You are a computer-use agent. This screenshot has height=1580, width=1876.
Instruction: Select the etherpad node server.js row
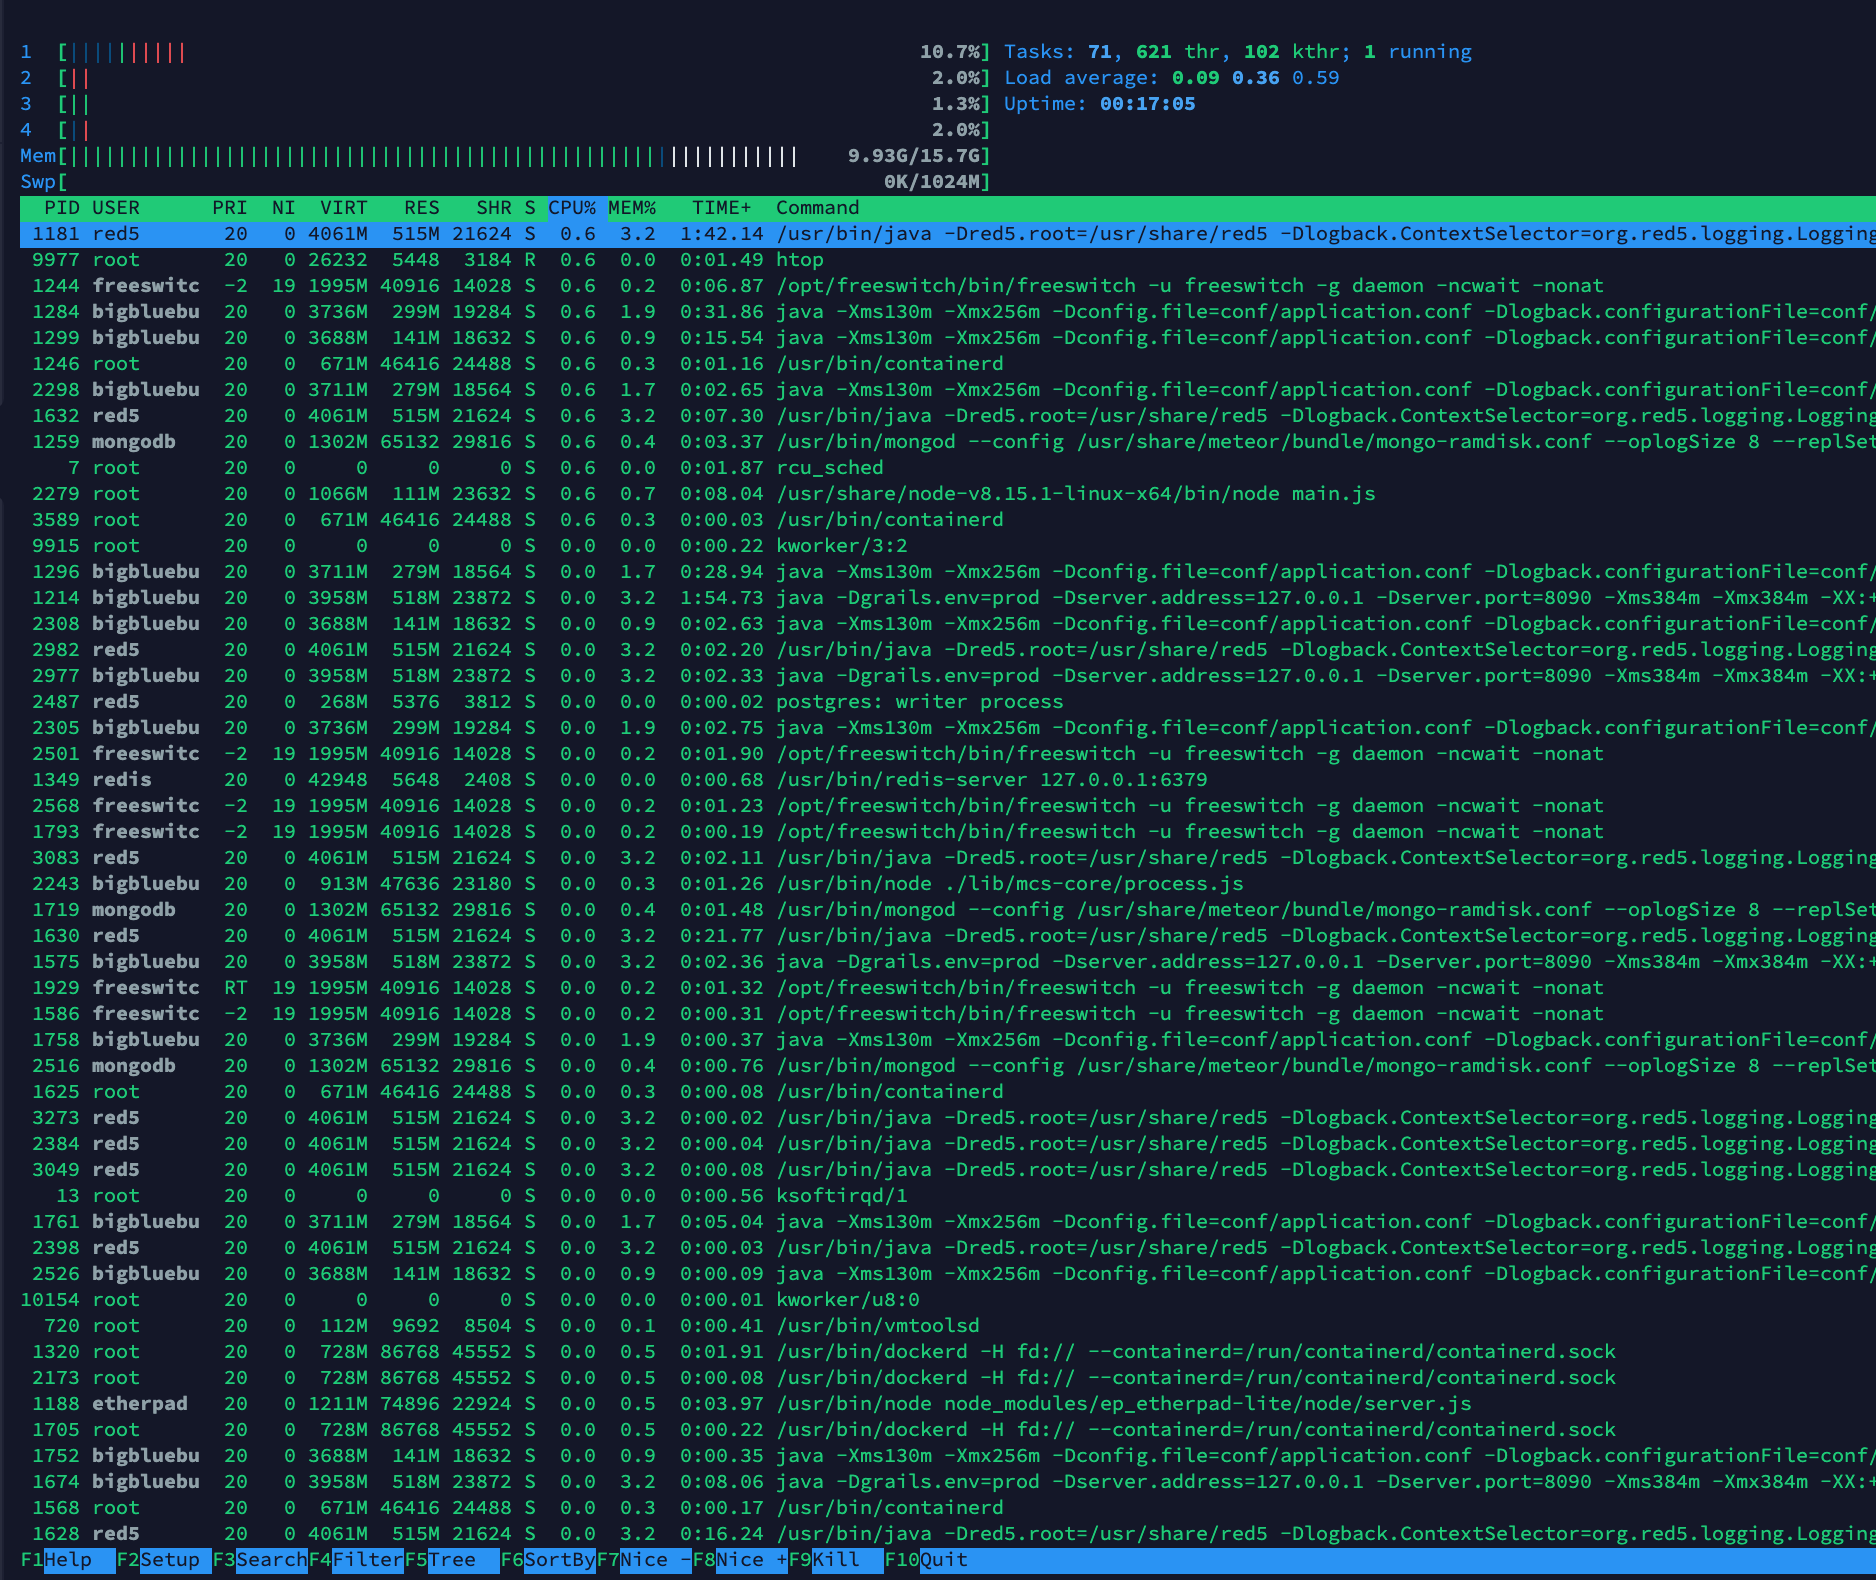[x=948, y=1404]
